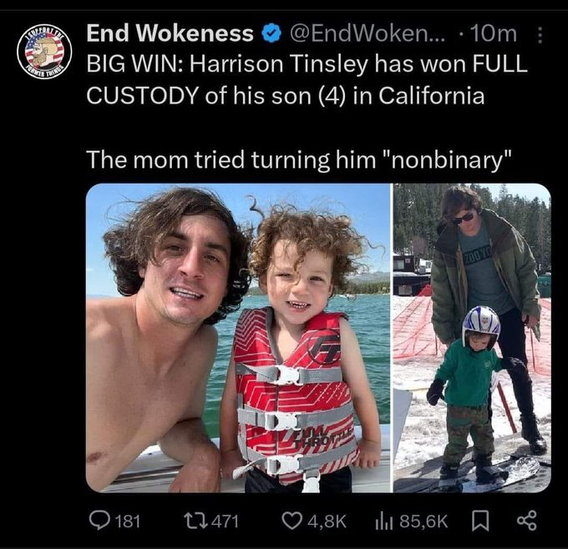The height and width of the screenshot is (549, 568).
Task: View analytics via the bar chart icon
Action: tap(384, 521)
